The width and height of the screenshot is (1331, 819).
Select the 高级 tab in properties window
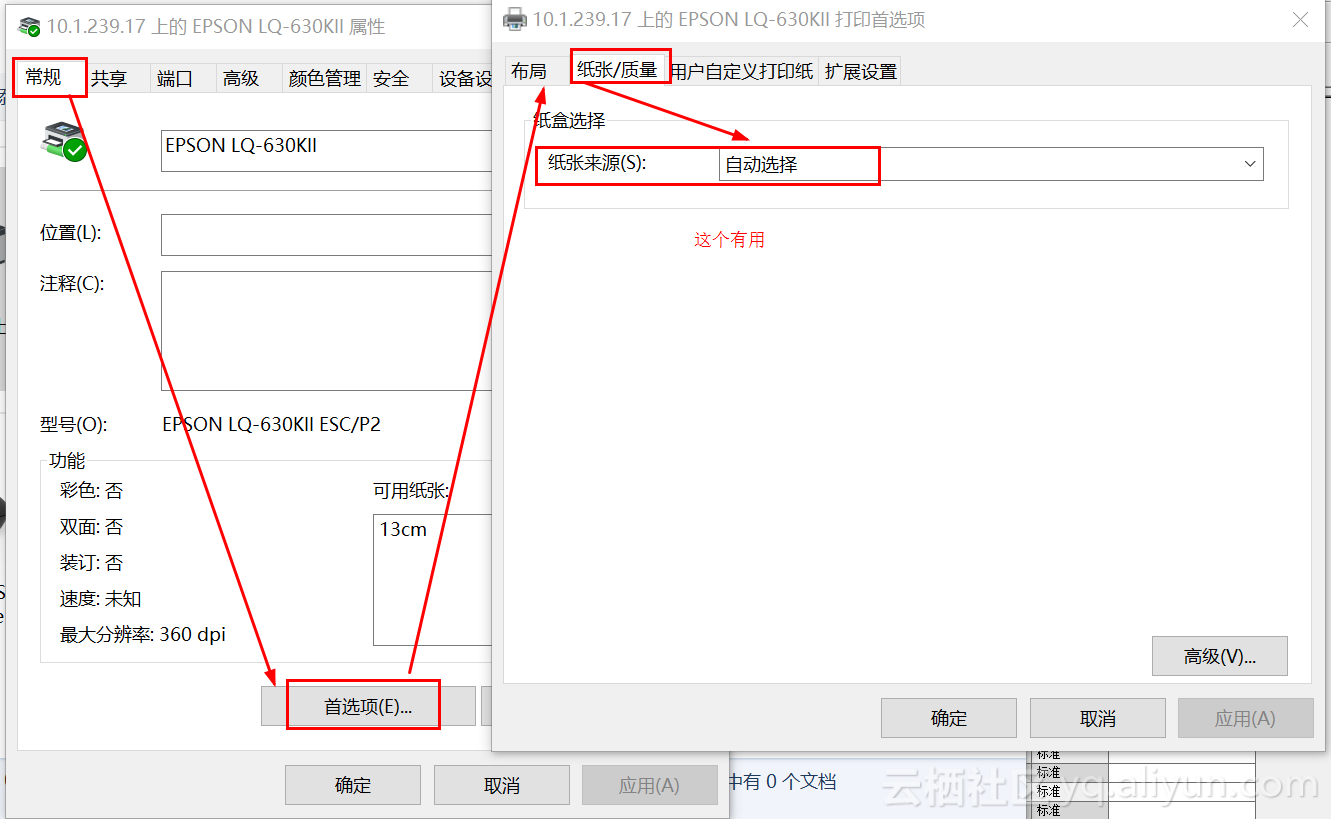coord(241,79)
